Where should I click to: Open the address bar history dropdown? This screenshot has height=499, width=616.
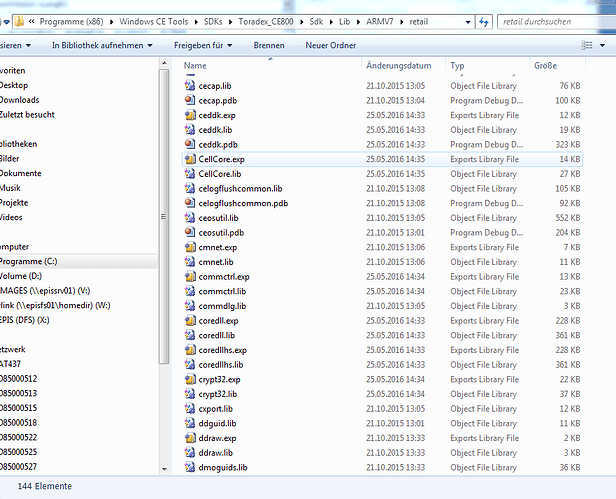468,22
